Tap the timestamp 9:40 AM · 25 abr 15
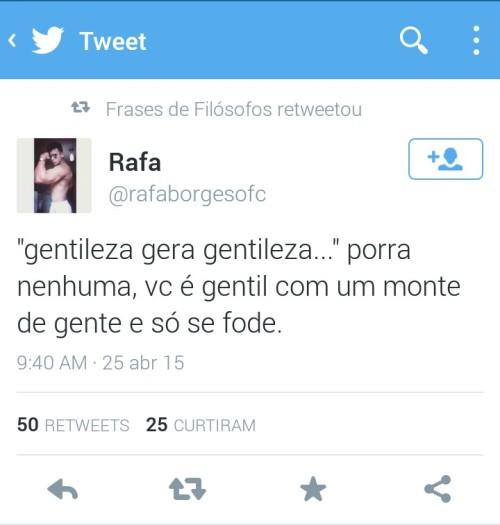Screen dimensions: 500x525 point(100,363)
